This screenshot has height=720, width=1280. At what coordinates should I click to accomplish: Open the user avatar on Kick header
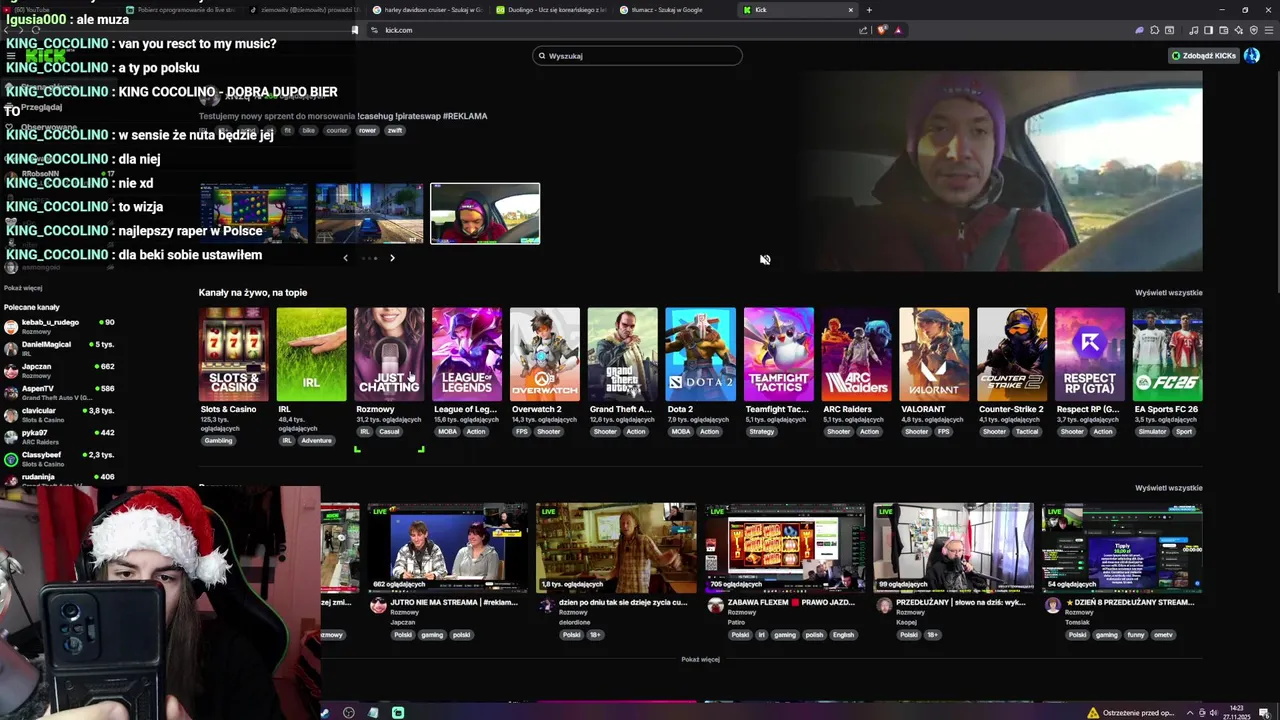pyautogui.click(x=1252, y=56)
